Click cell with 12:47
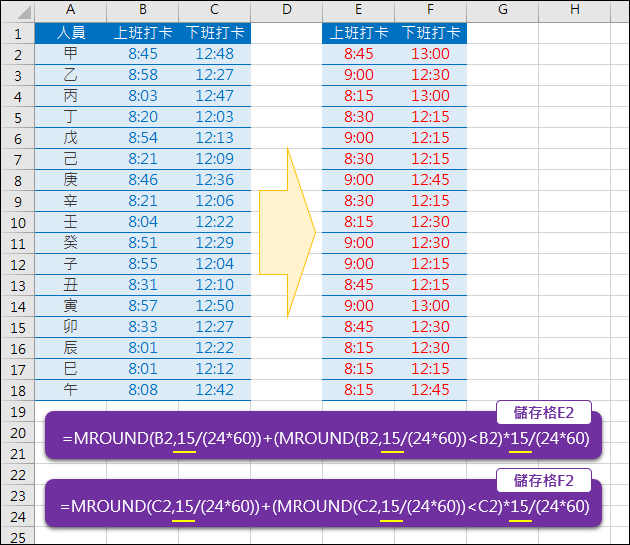Image resolution: width=630 pixels, height=545 pixels. click(215, 96)
